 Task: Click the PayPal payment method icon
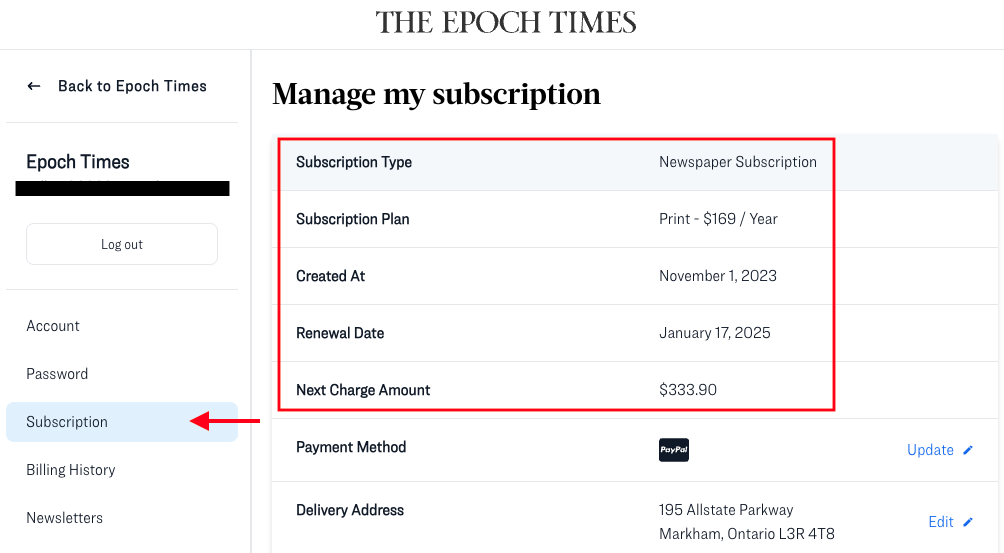[674, 450]
